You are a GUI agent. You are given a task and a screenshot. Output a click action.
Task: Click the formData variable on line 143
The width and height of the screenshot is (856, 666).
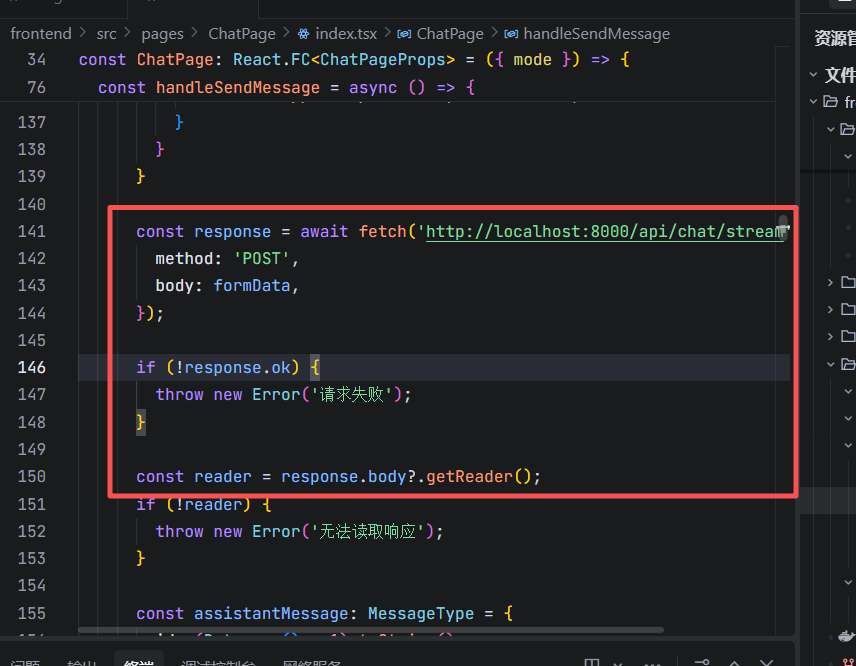pyautogui.click(x=252, y=286)
